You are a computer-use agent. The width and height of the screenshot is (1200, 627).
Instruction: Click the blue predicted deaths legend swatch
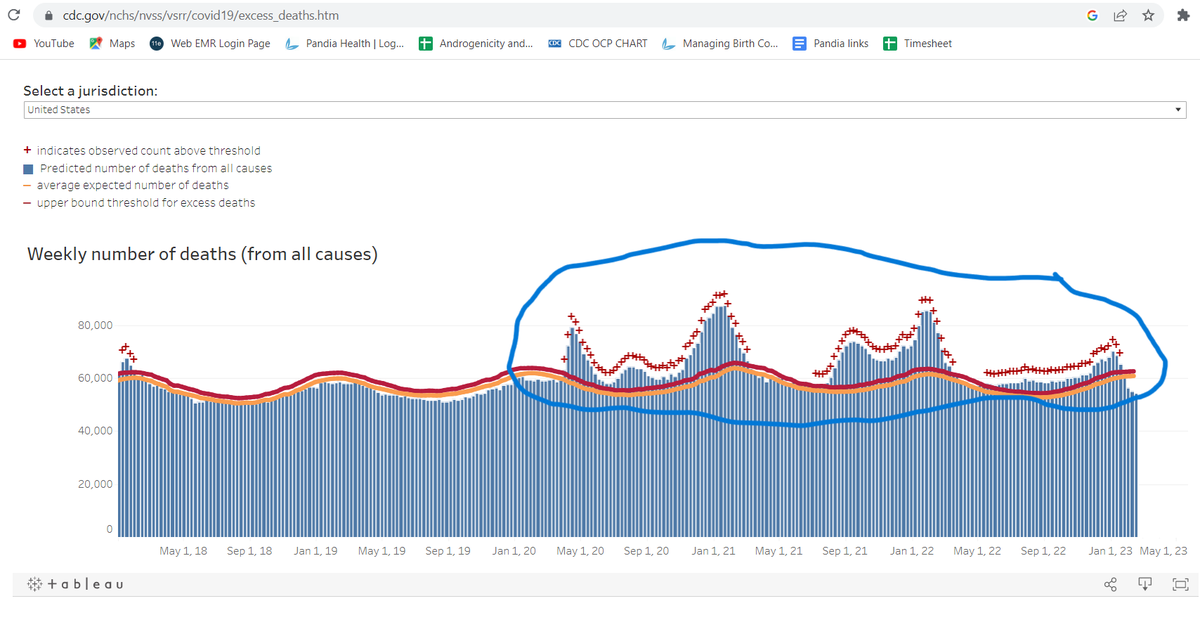coord(29,168)
